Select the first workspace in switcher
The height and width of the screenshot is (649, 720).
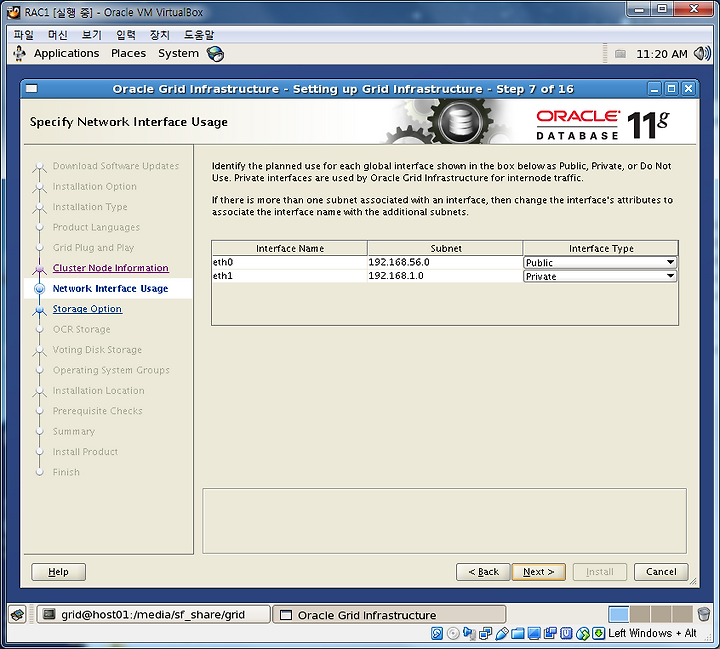point(619,615)
